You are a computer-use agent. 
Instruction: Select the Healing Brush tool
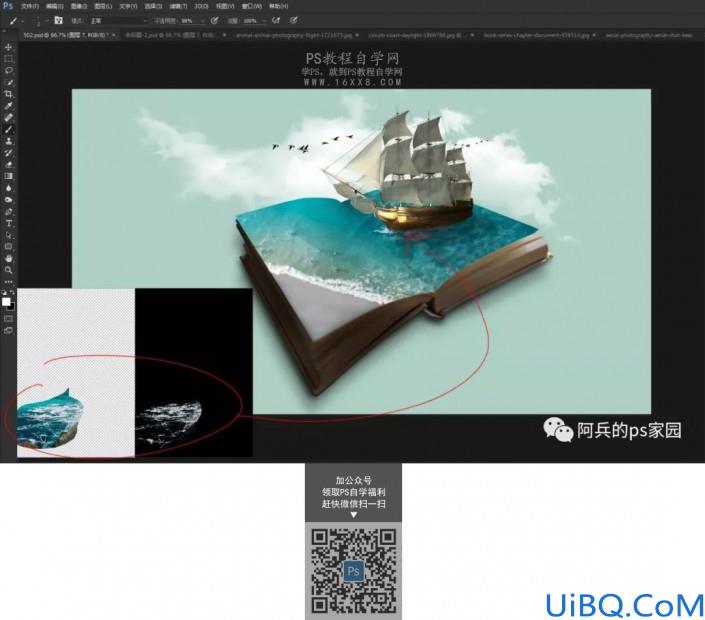pos(8,117)
